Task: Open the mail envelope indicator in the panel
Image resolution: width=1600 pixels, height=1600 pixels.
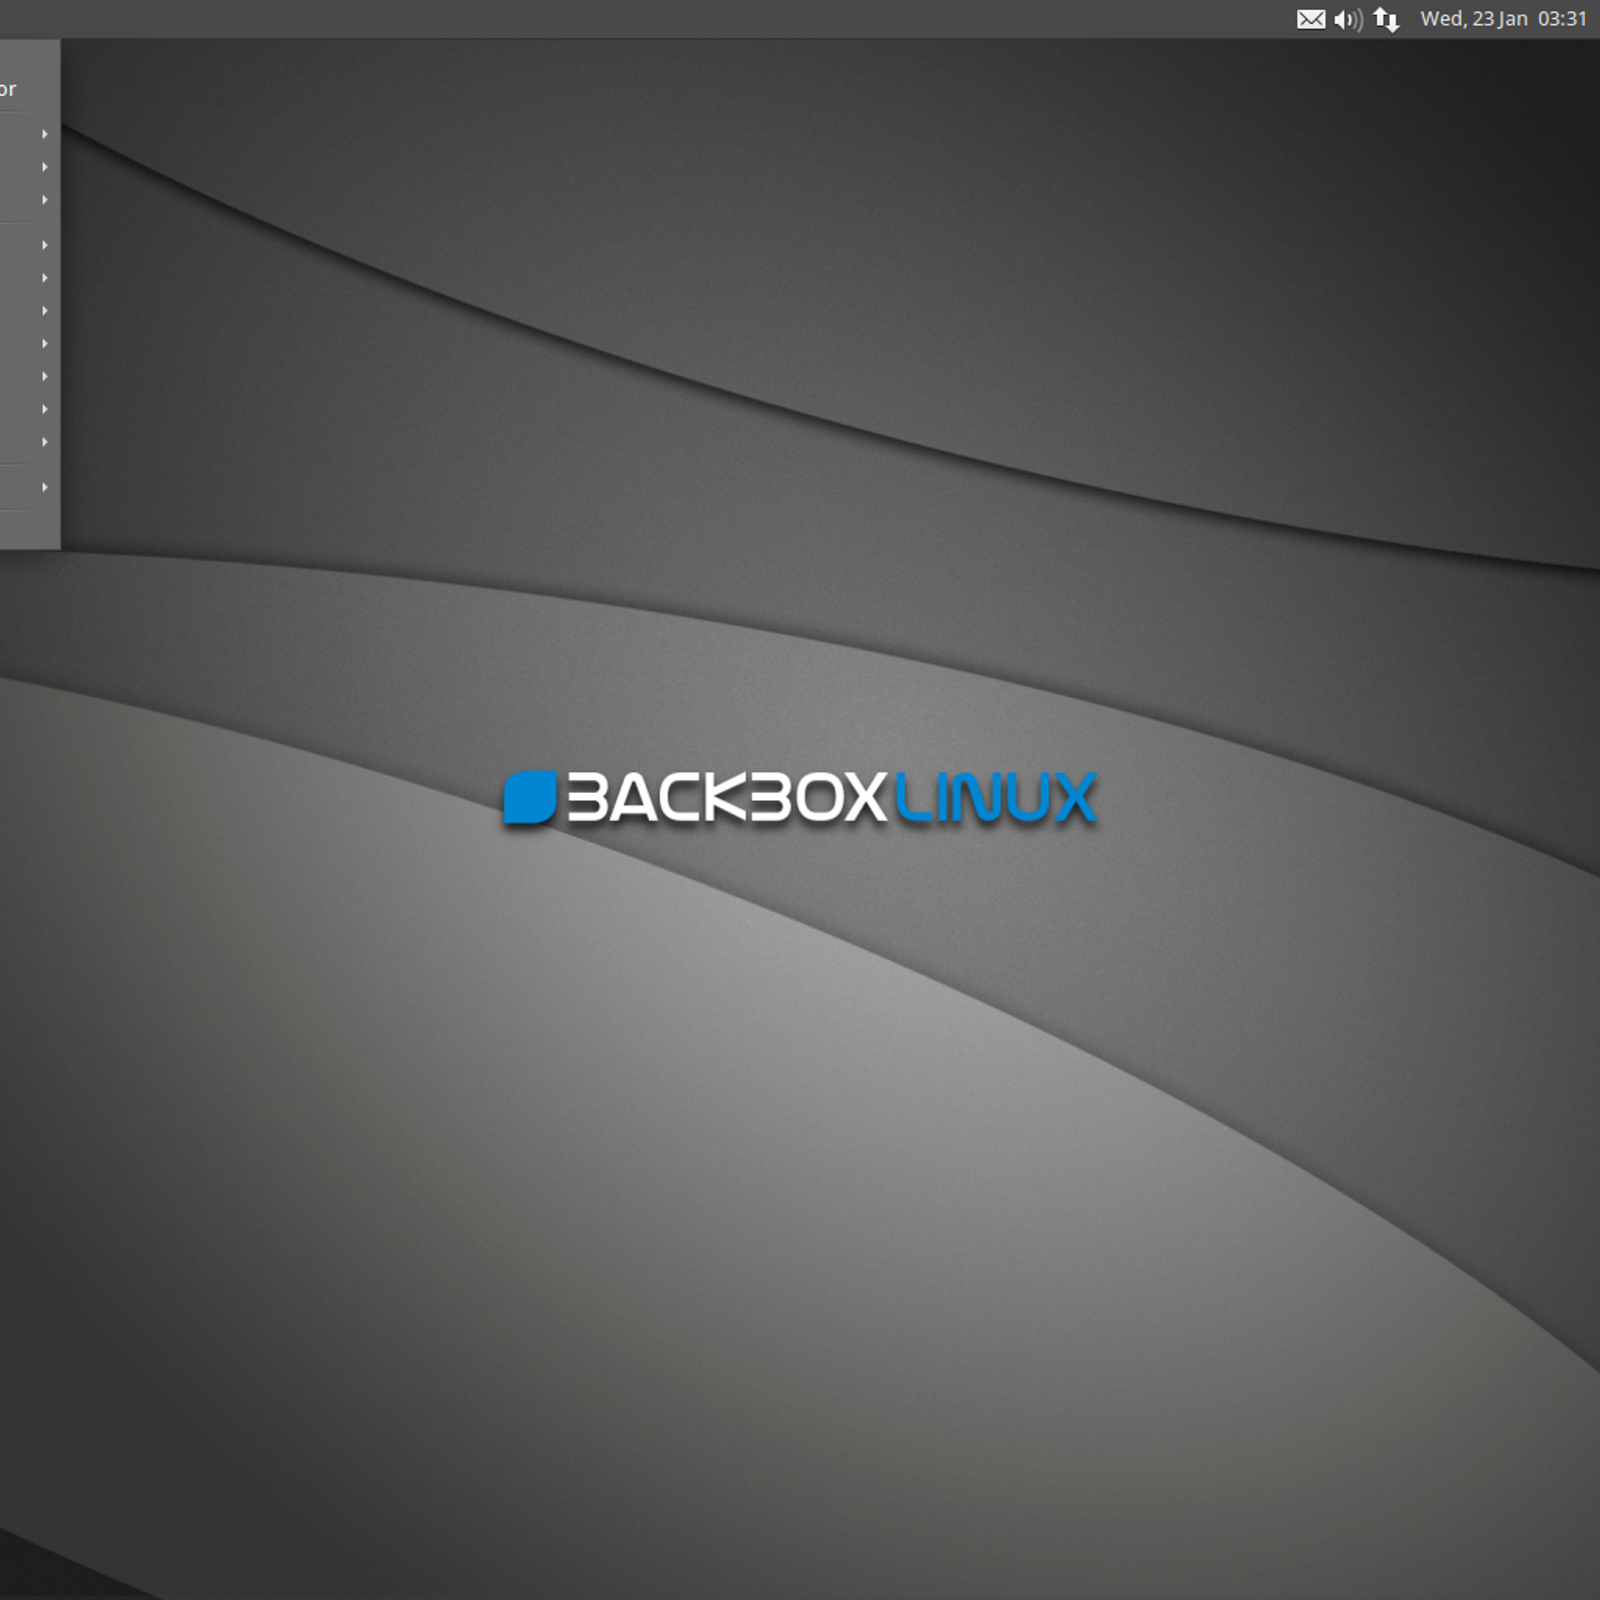Action: [1310, 19]
